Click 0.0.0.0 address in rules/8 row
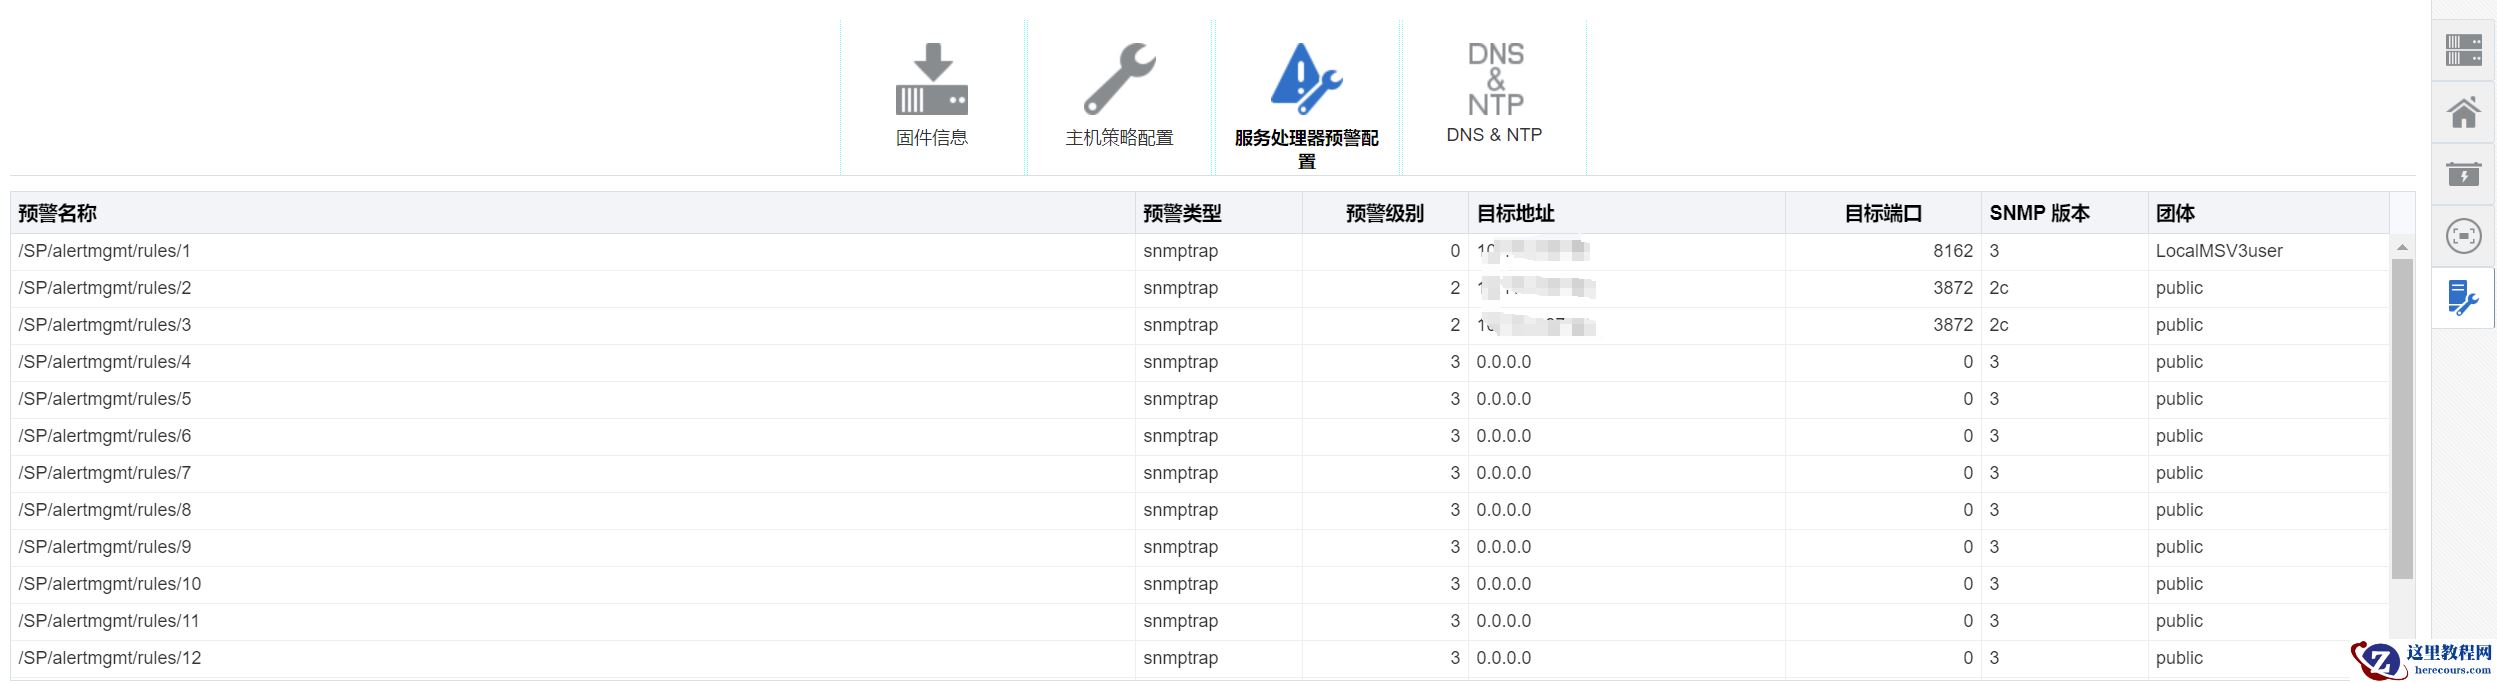This screenshot has height=682, width=2497. click(x=1503, y=510)
